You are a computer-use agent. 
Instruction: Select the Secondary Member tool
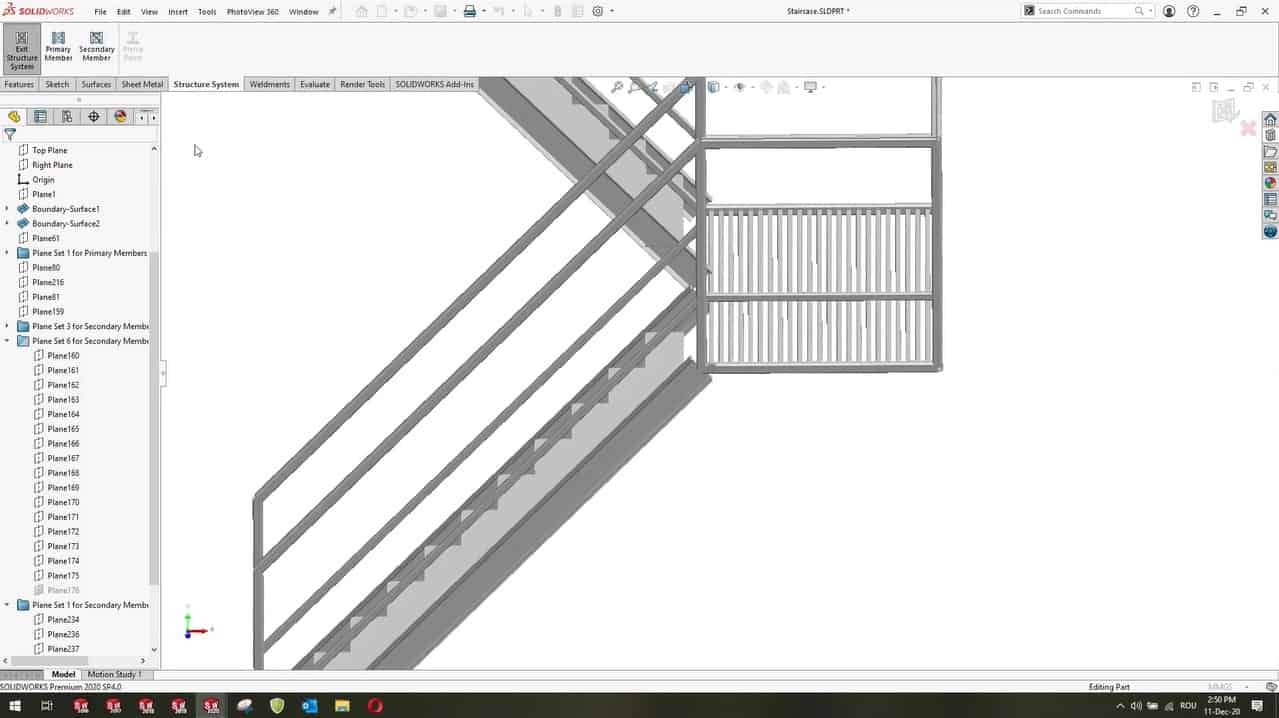(x=97, y=47)
